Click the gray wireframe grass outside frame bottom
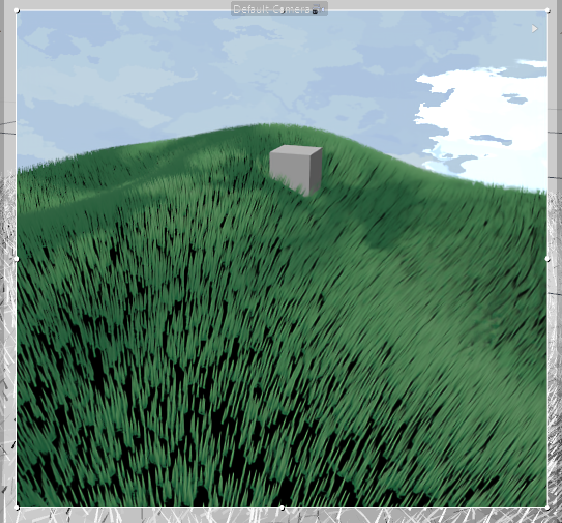Screen dimensions: 562x523 282,515
